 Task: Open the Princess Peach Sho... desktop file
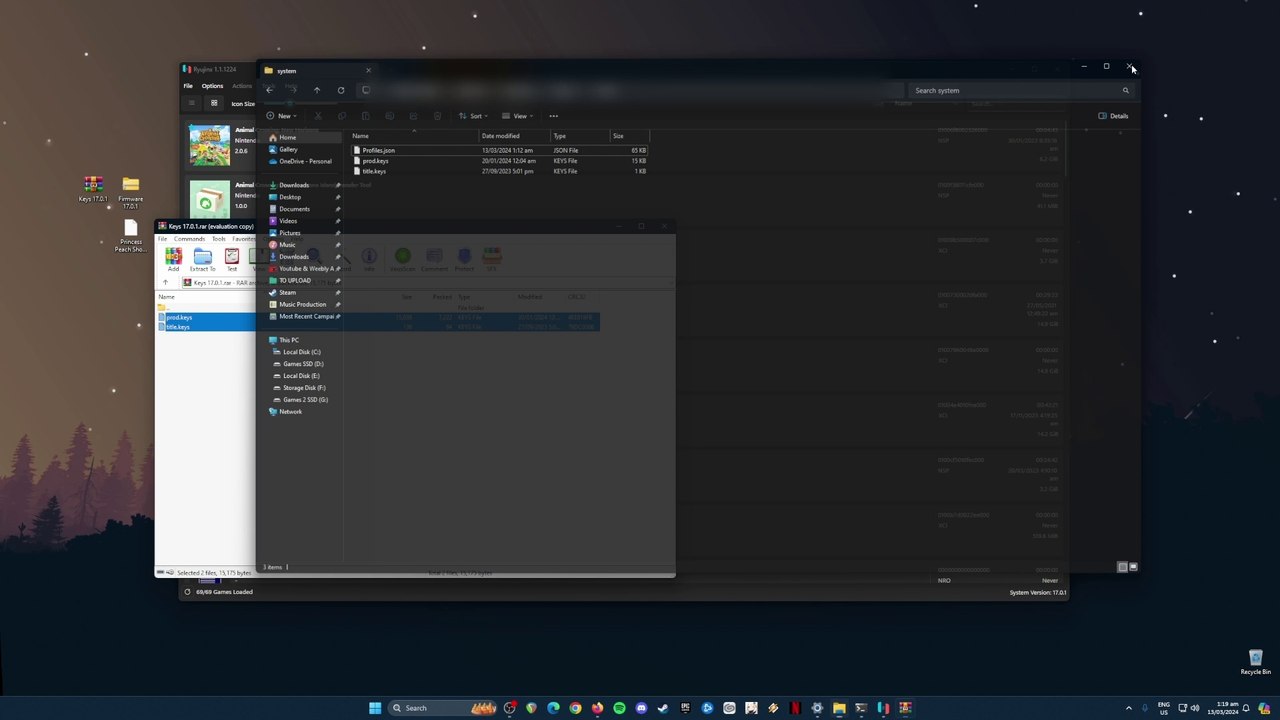pos(130,237)
